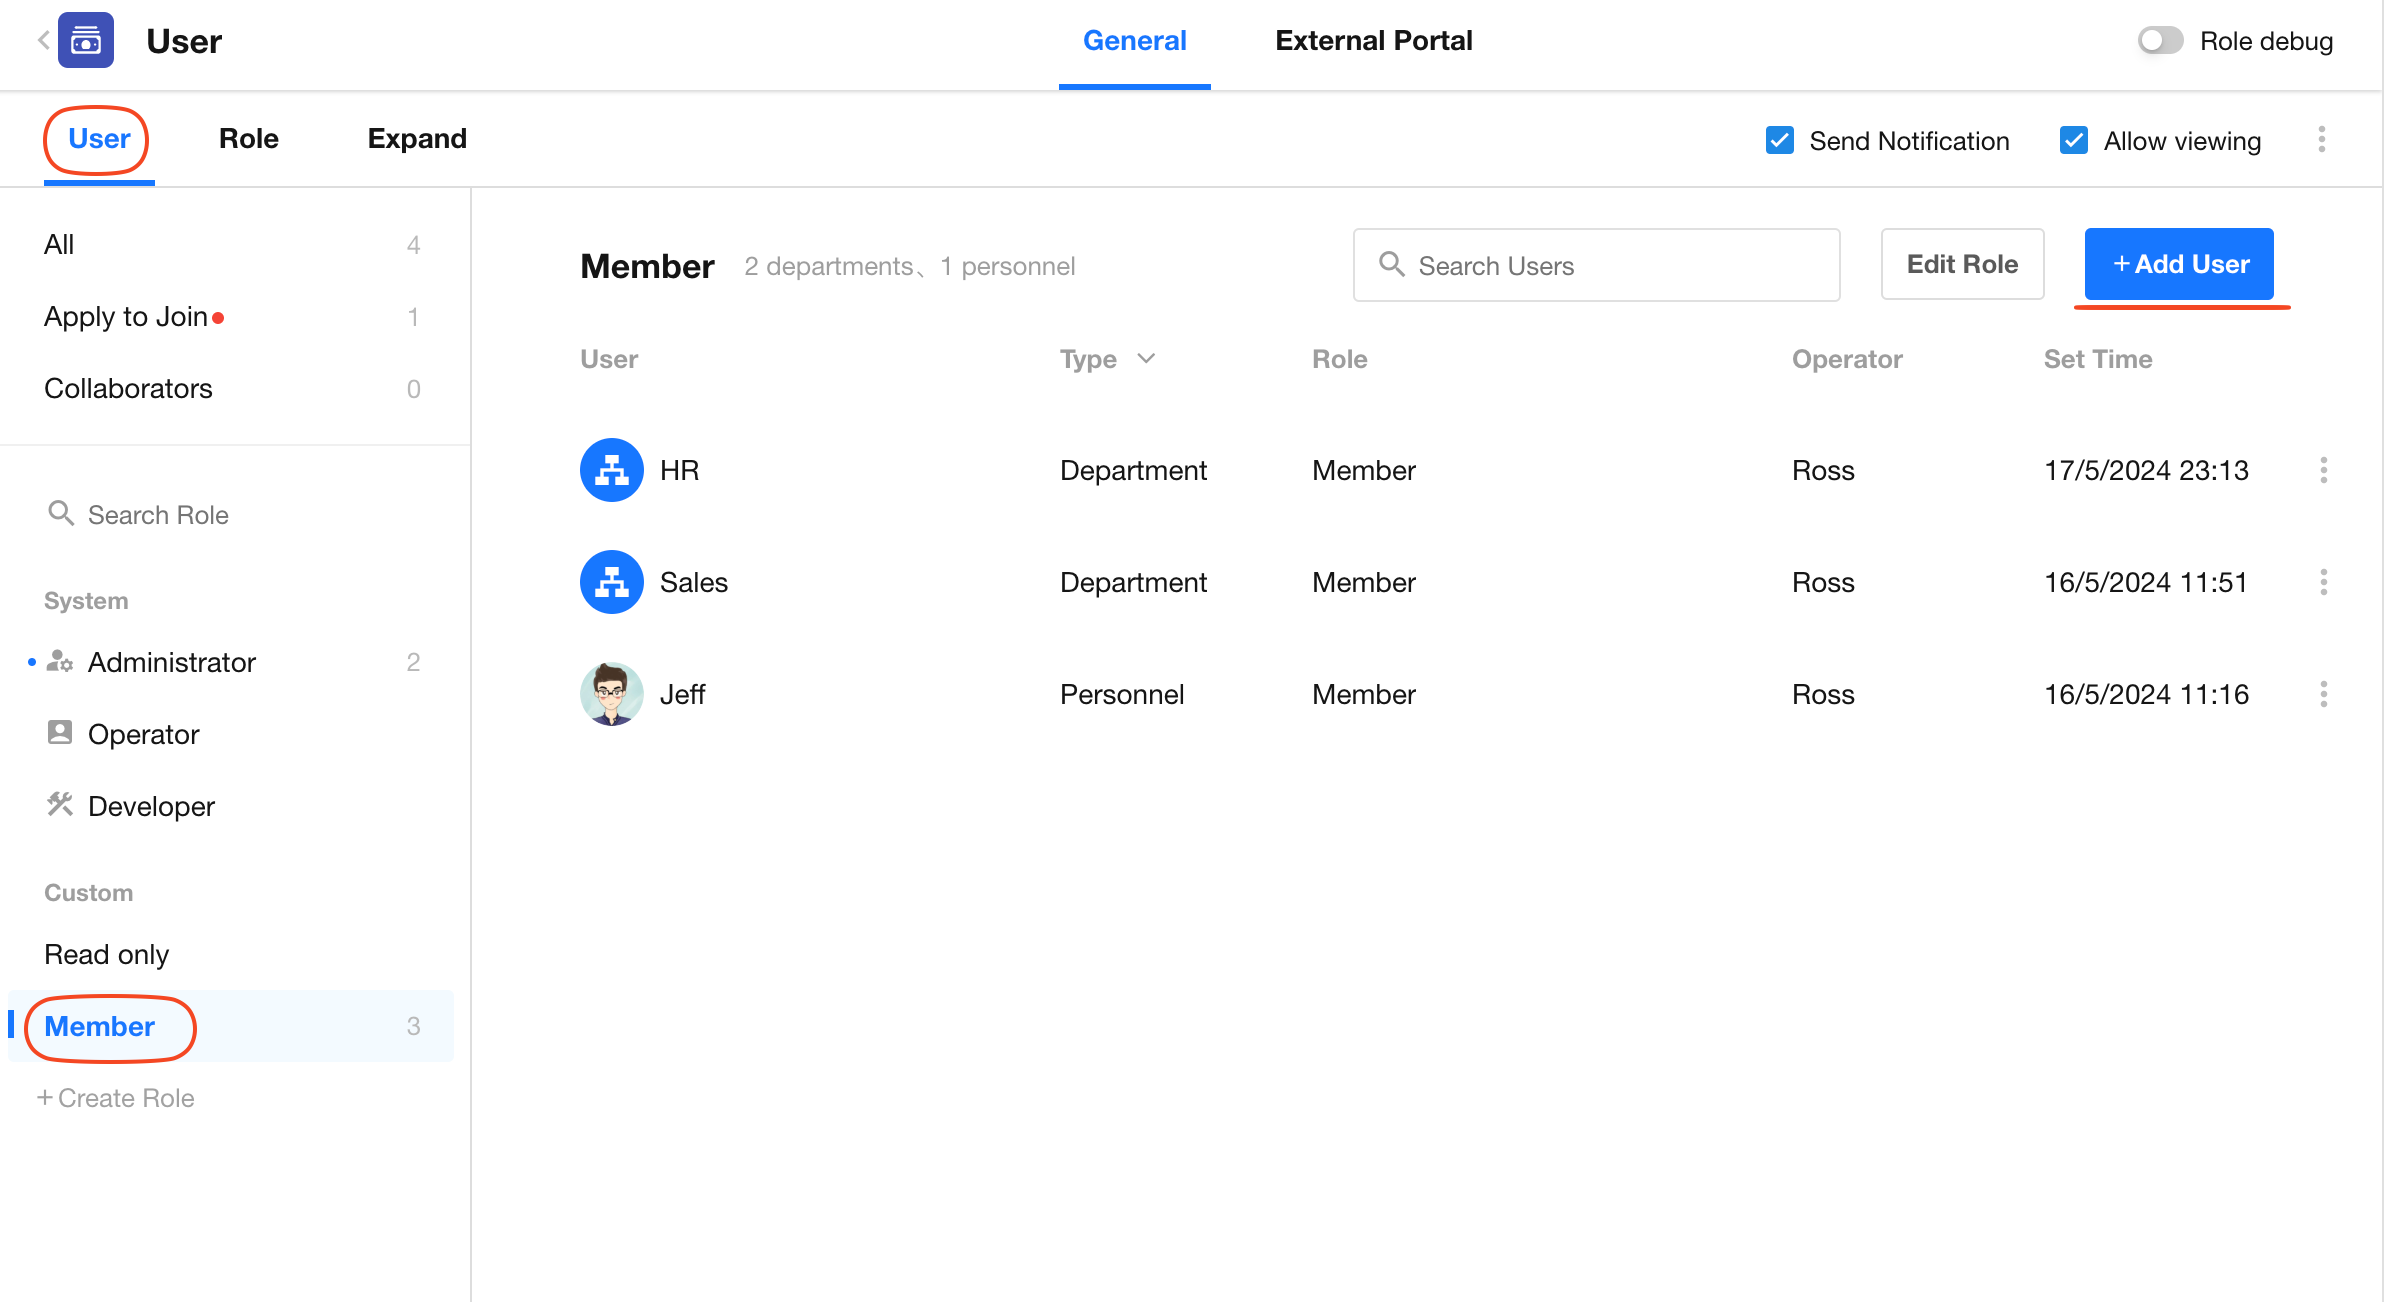
Task: Uncheck the Allow viewing checkbox
Action: (2073, 140)
